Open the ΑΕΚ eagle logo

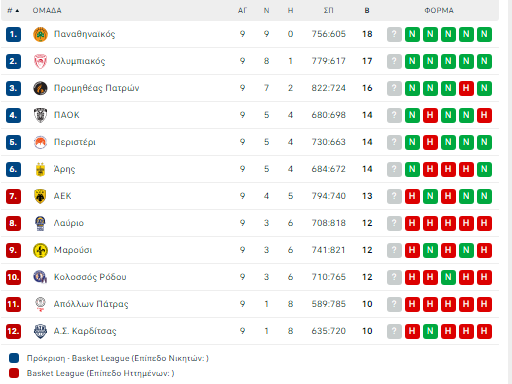point(40,196)
